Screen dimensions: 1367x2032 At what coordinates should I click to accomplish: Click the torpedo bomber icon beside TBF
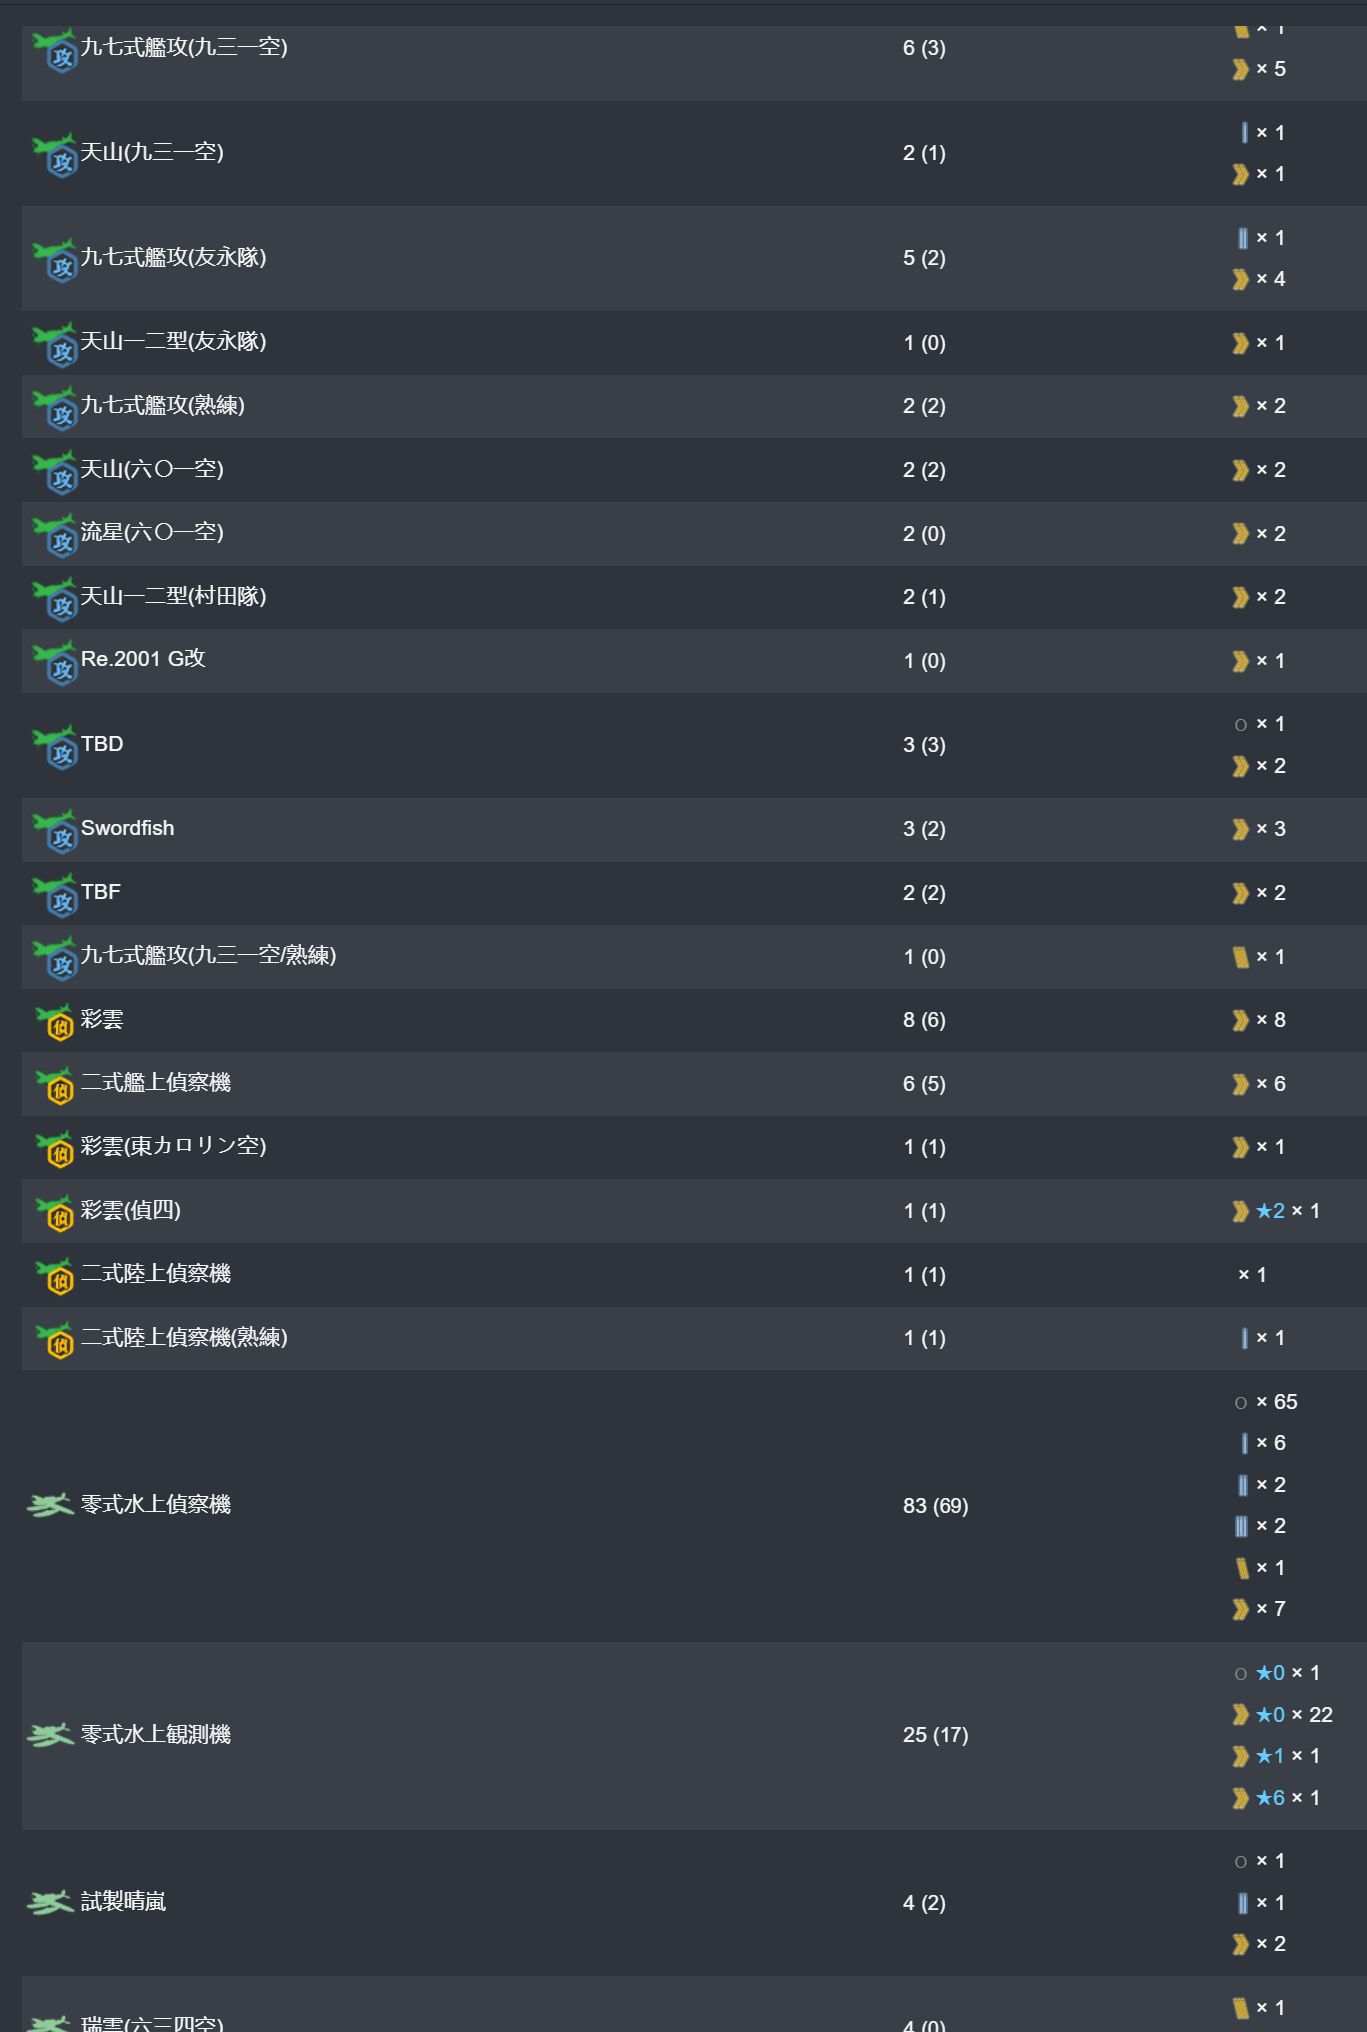point(54,895)
